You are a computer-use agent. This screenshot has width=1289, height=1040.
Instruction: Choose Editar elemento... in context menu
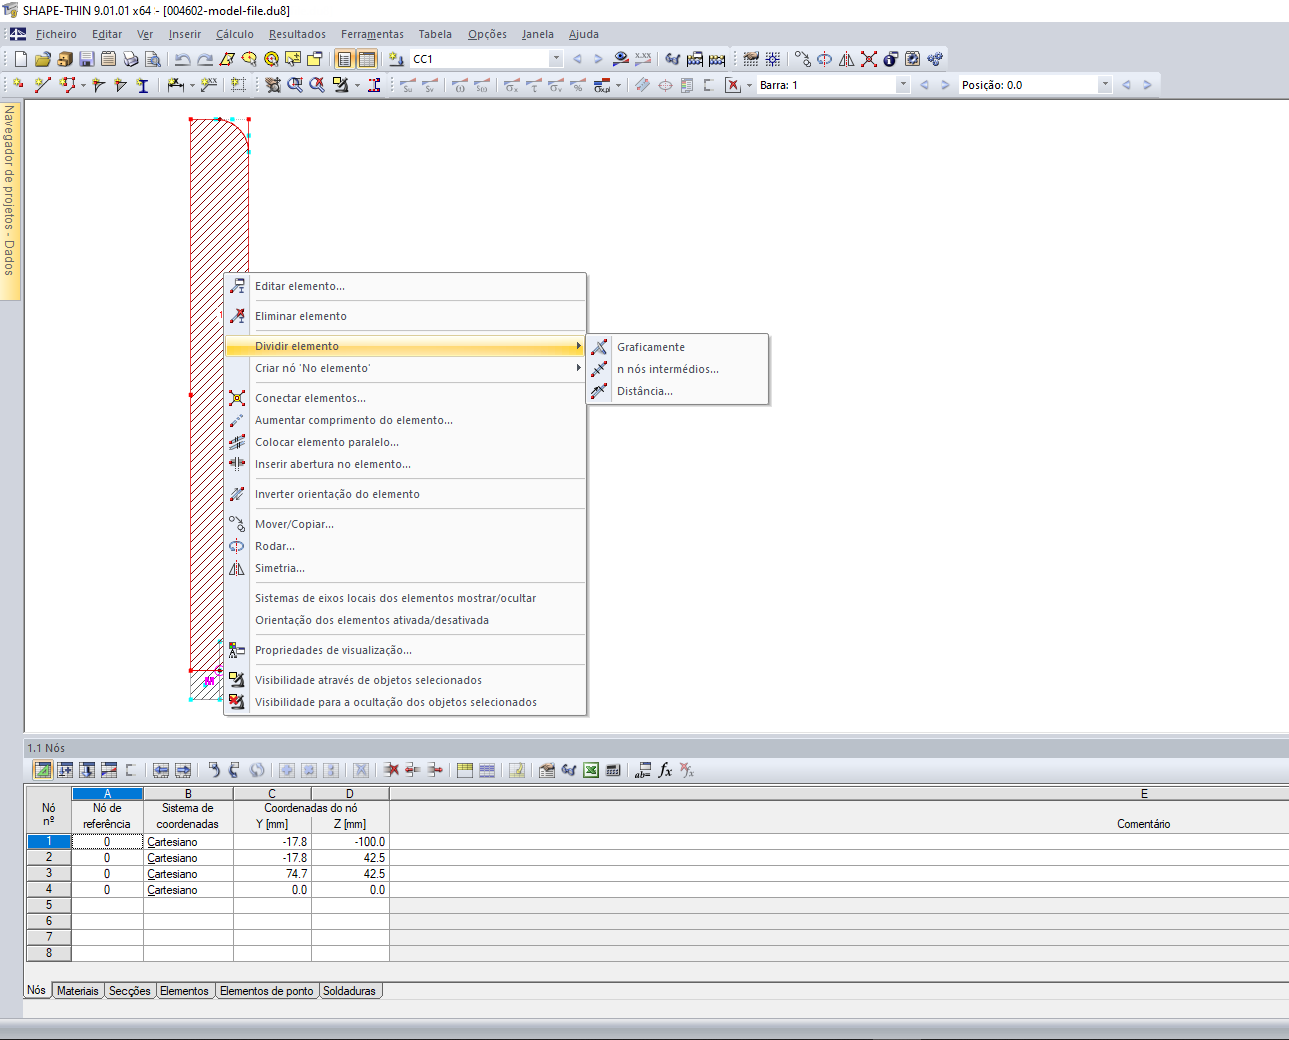405,286
